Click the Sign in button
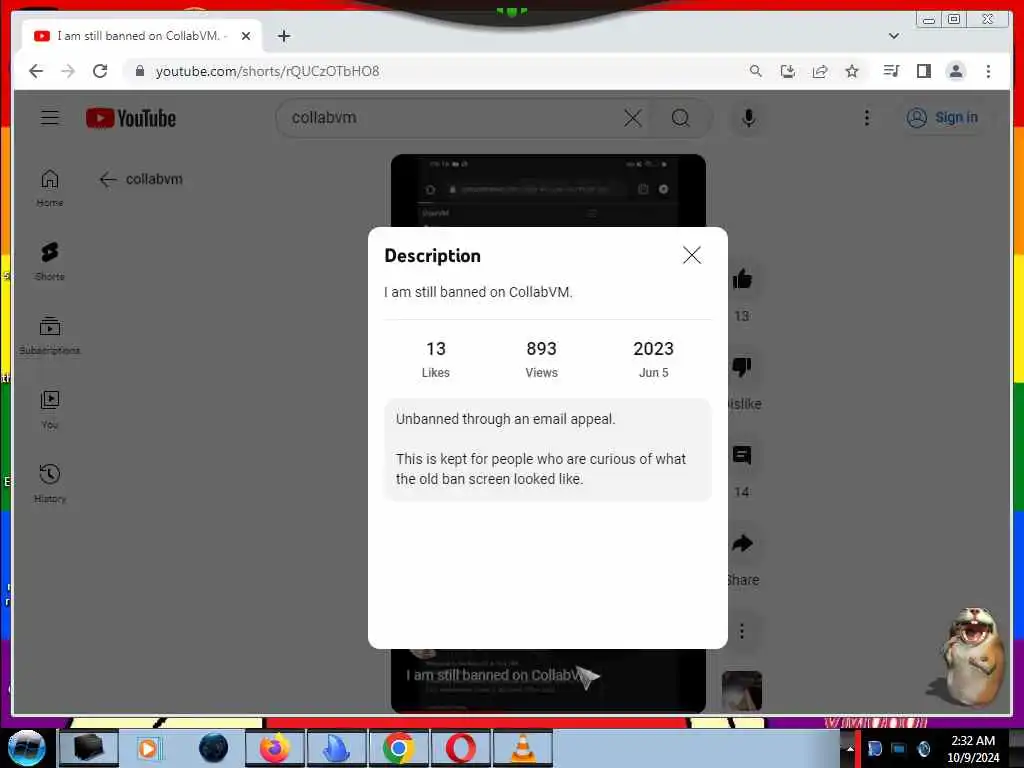 tap(942, 118)
